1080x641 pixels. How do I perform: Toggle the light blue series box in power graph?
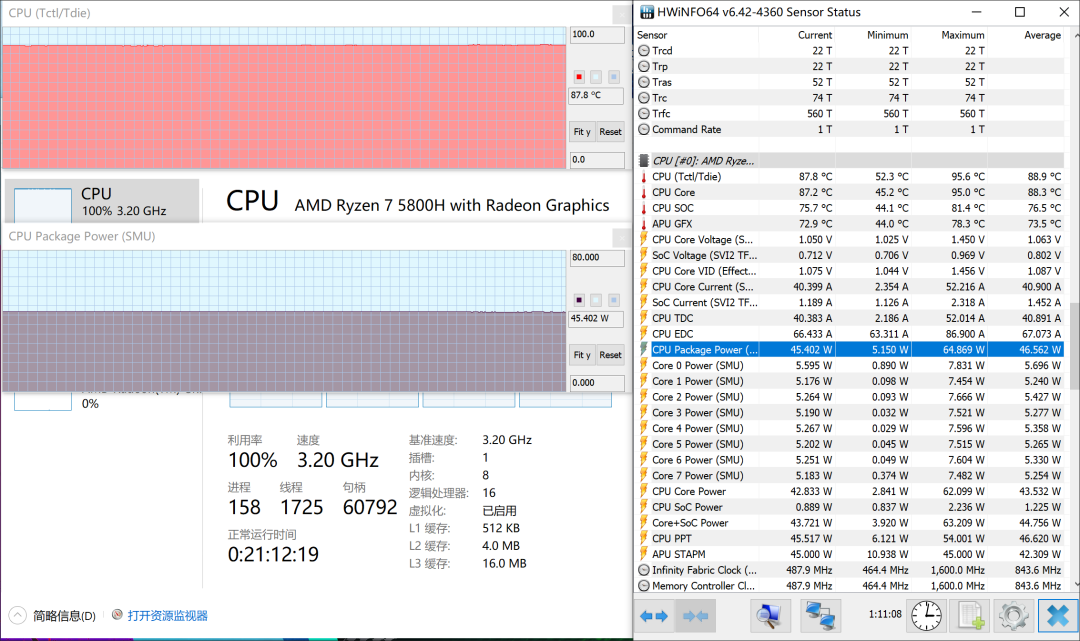pos(614,300)
